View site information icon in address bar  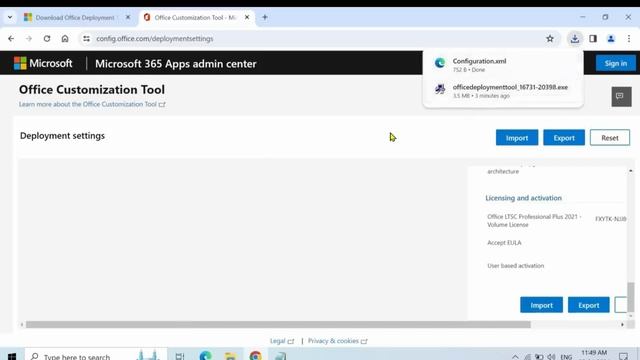(86, 38)
